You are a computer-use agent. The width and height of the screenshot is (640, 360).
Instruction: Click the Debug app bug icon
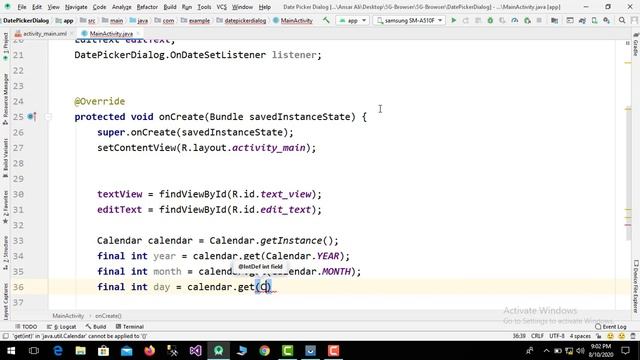click(x=490, y=20)
